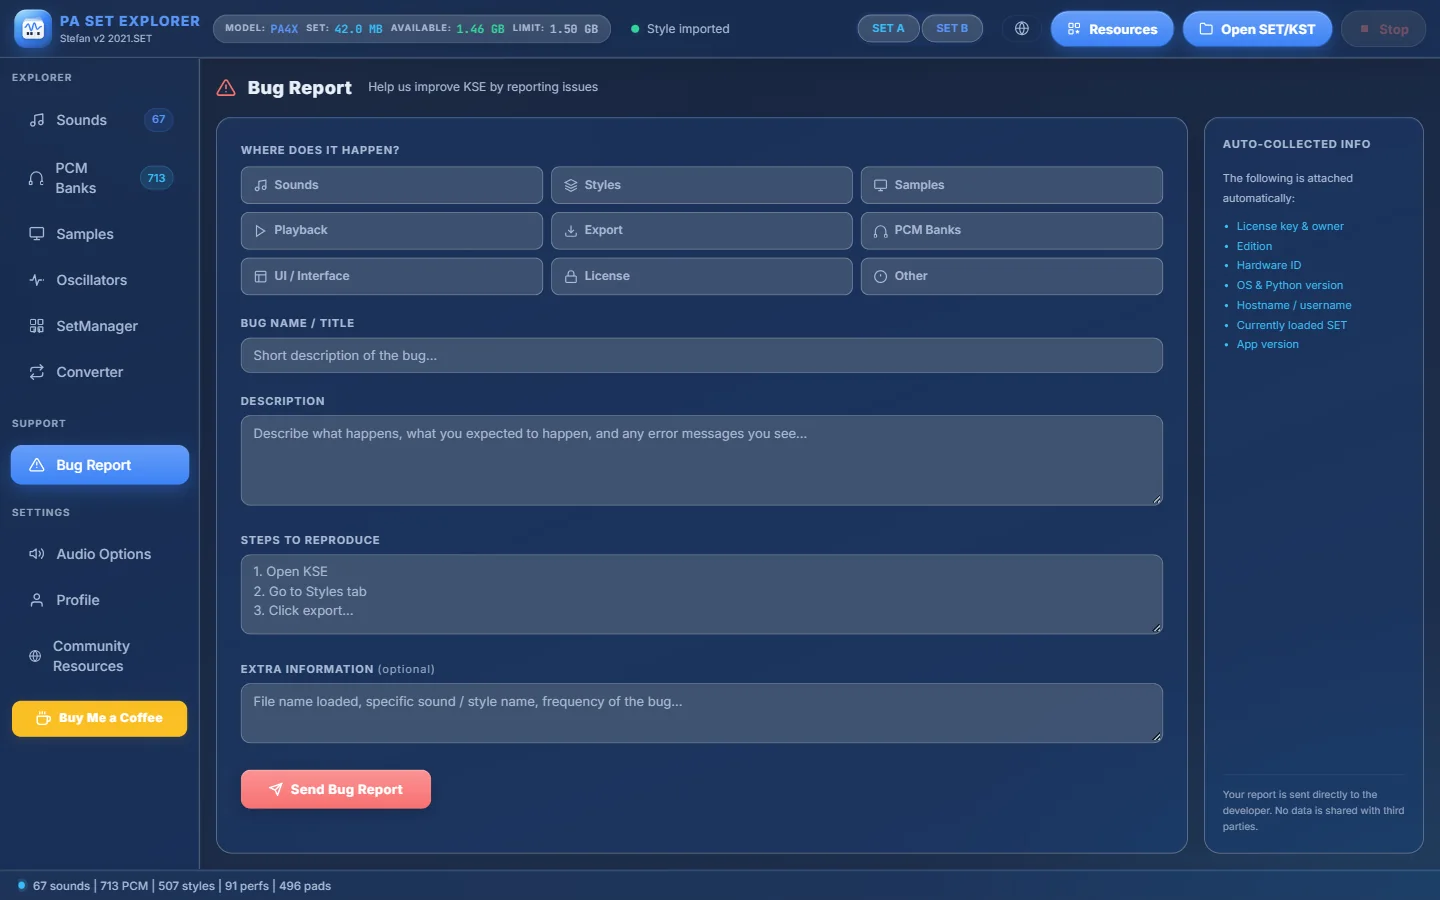Image resolution: width=1440 pixels, height=900 pixels.
Task: Focus the Bug Name / Title field
Action: click(x=702, y=355)
